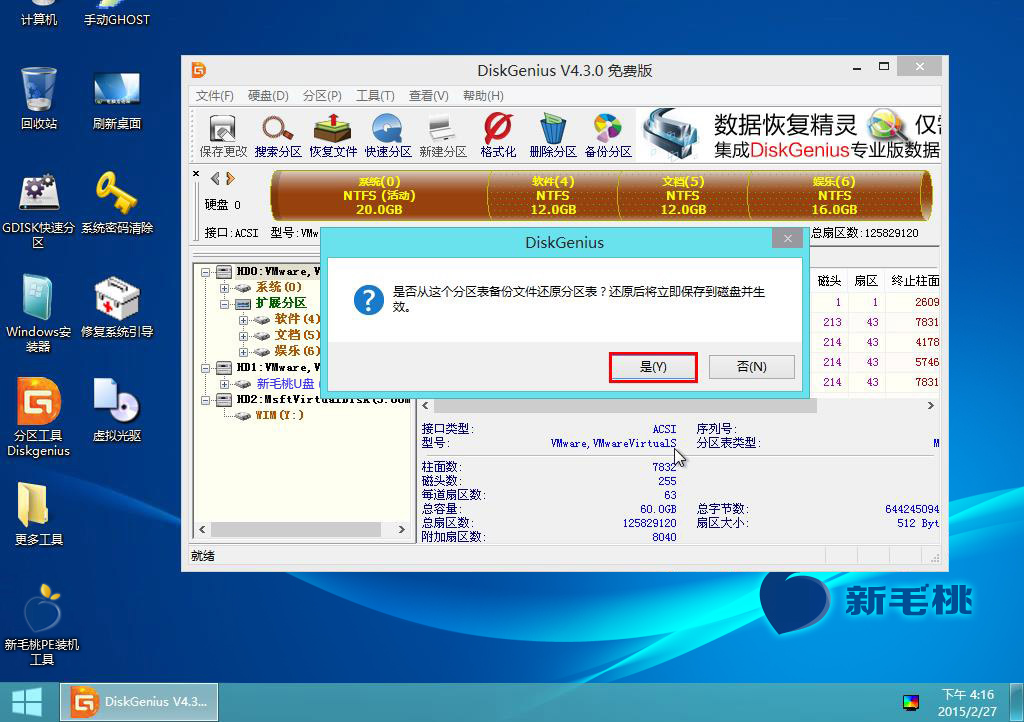Open the 硬盘(D) menu

click(268, 96)
